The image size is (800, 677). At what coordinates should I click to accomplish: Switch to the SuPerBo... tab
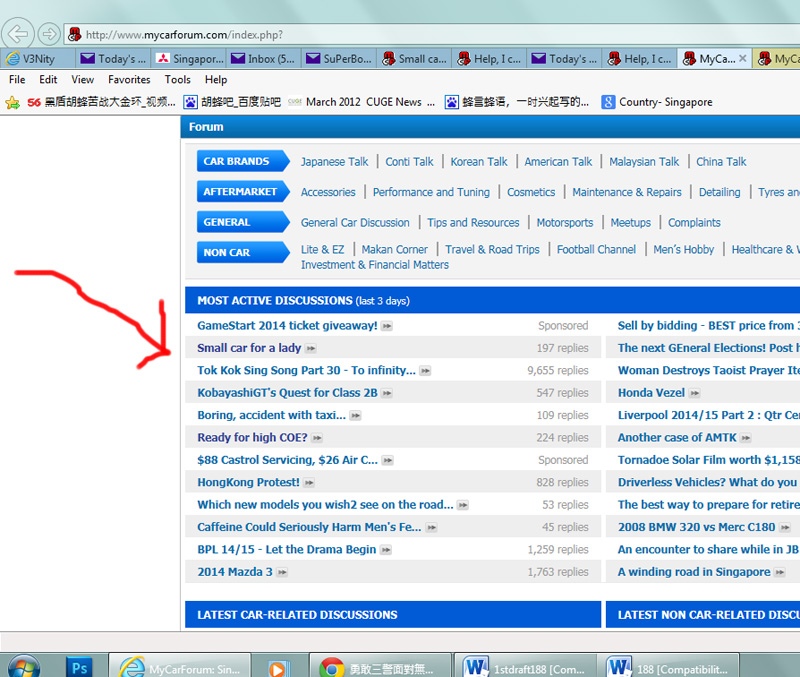click(339, 59)
